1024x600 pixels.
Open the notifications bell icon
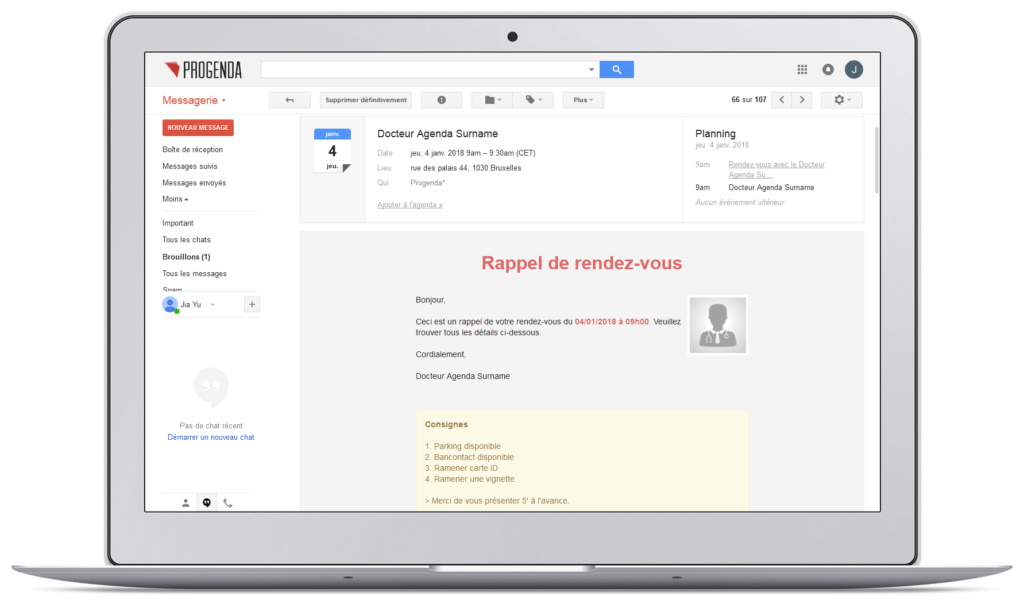coord(828,70)
